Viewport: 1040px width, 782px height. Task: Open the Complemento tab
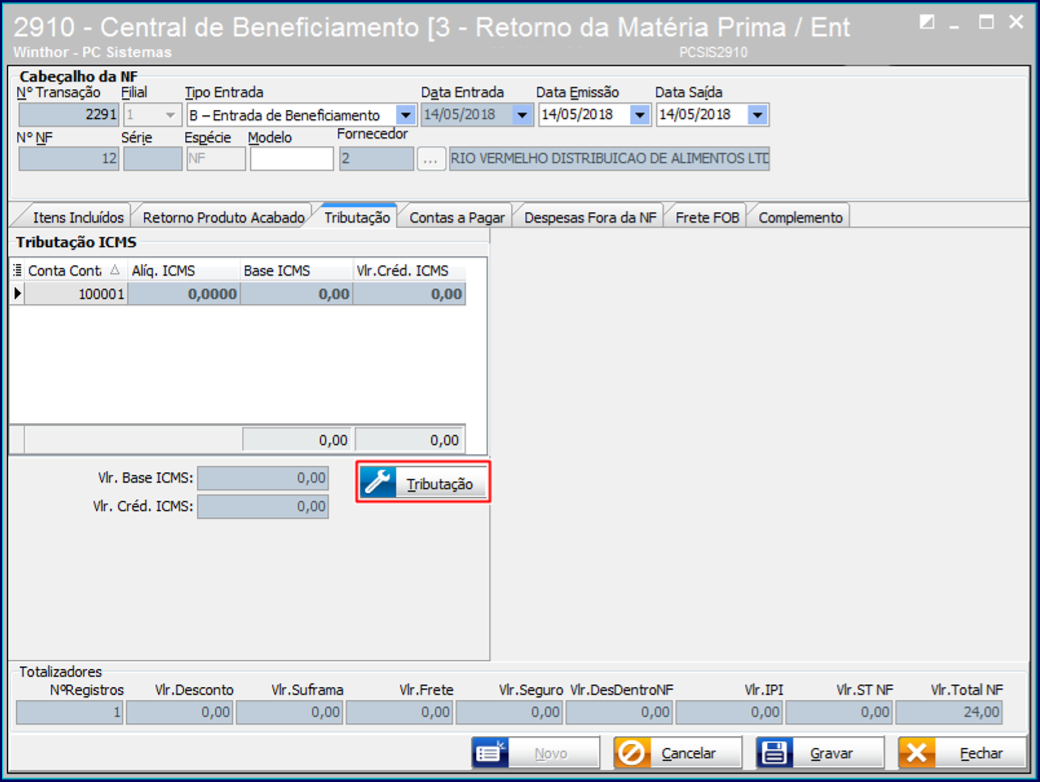click(800, 218)
